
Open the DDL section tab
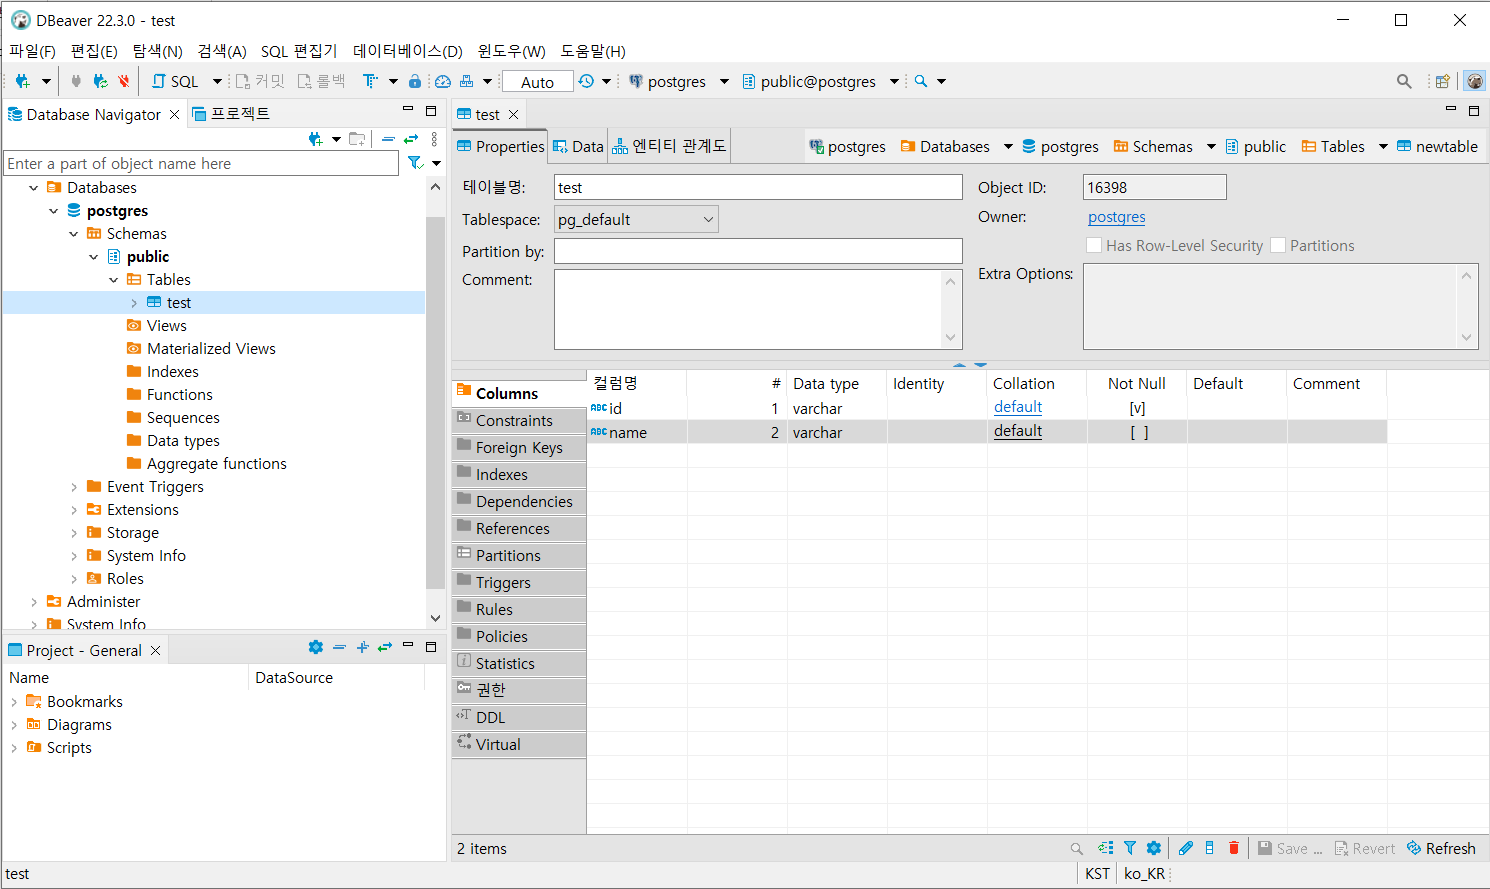tap(519, 717)
